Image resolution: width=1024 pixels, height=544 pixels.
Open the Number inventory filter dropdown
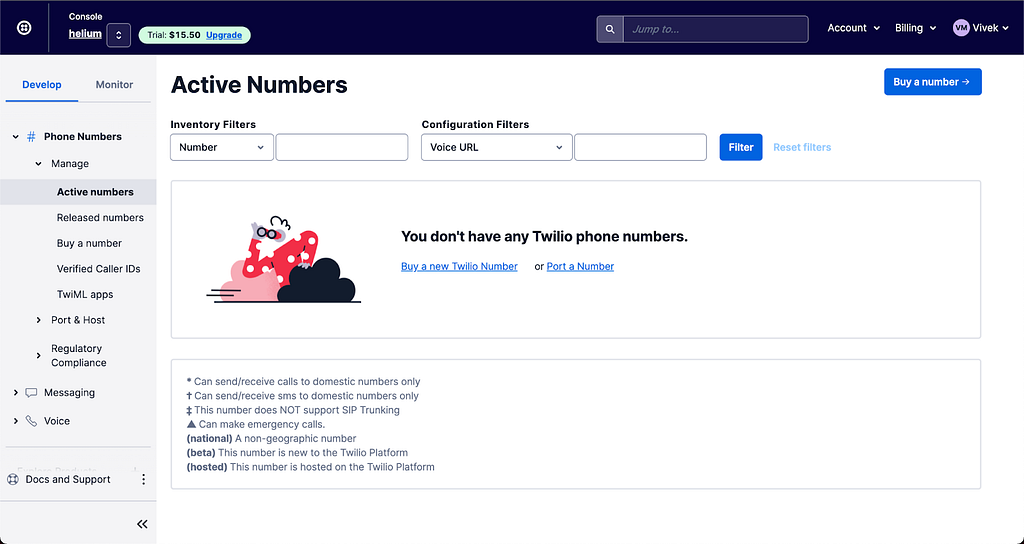(221, 148)
